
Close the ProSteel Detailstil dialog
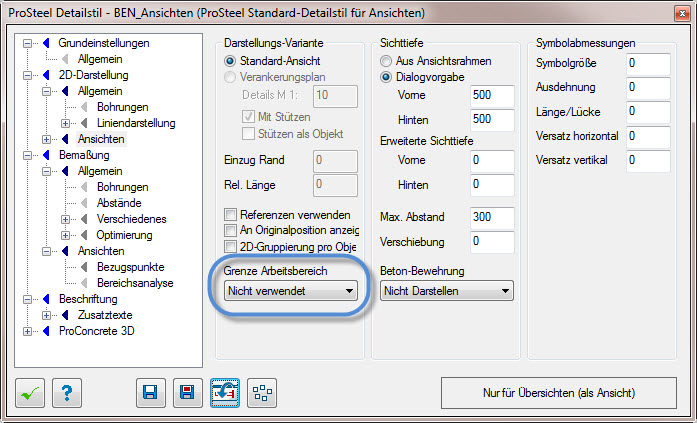682,14
